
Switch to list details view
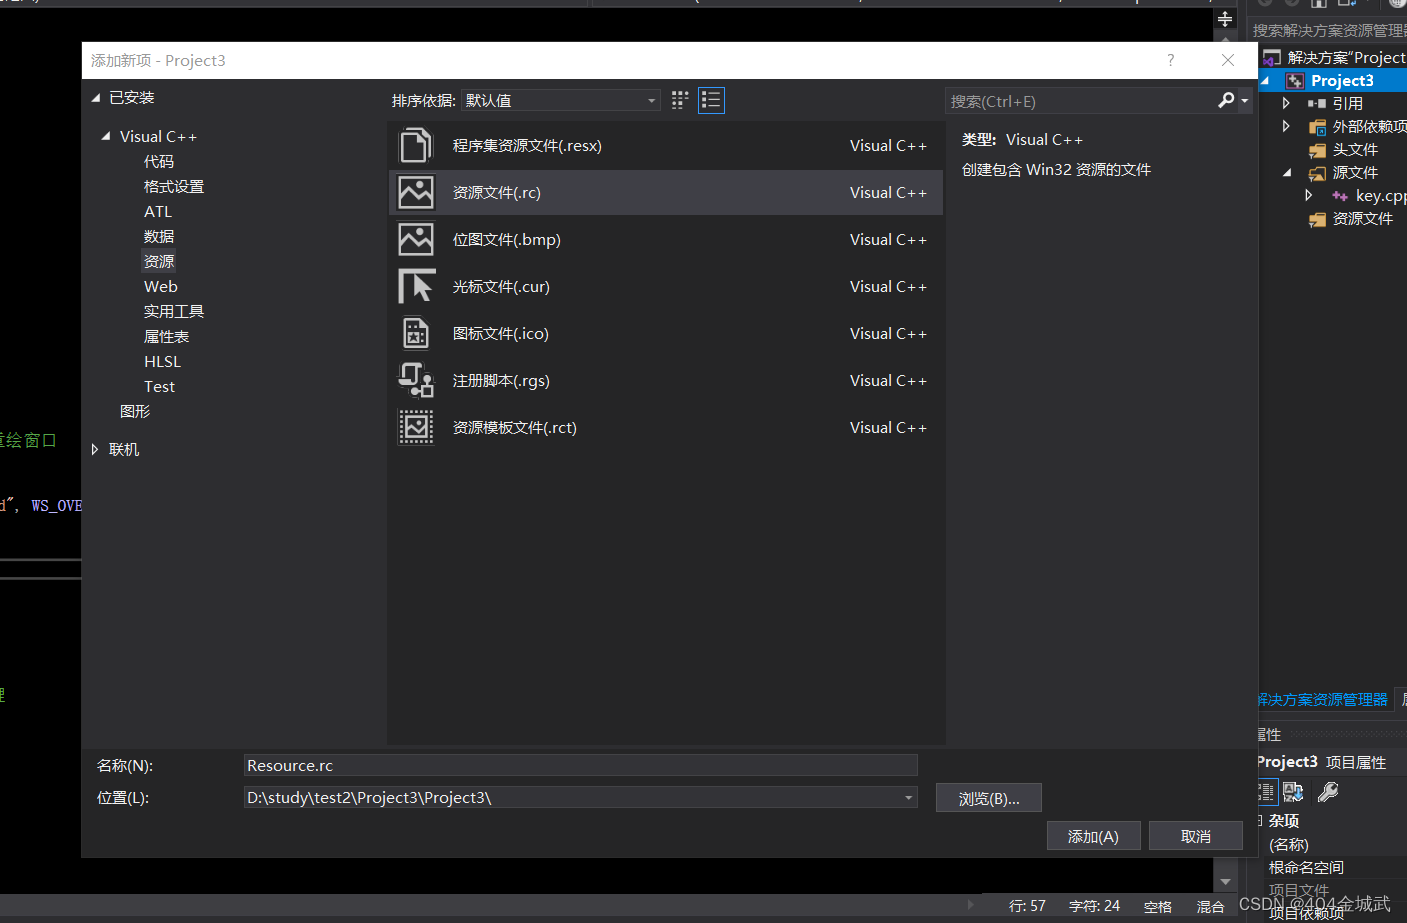pos(711,100)
